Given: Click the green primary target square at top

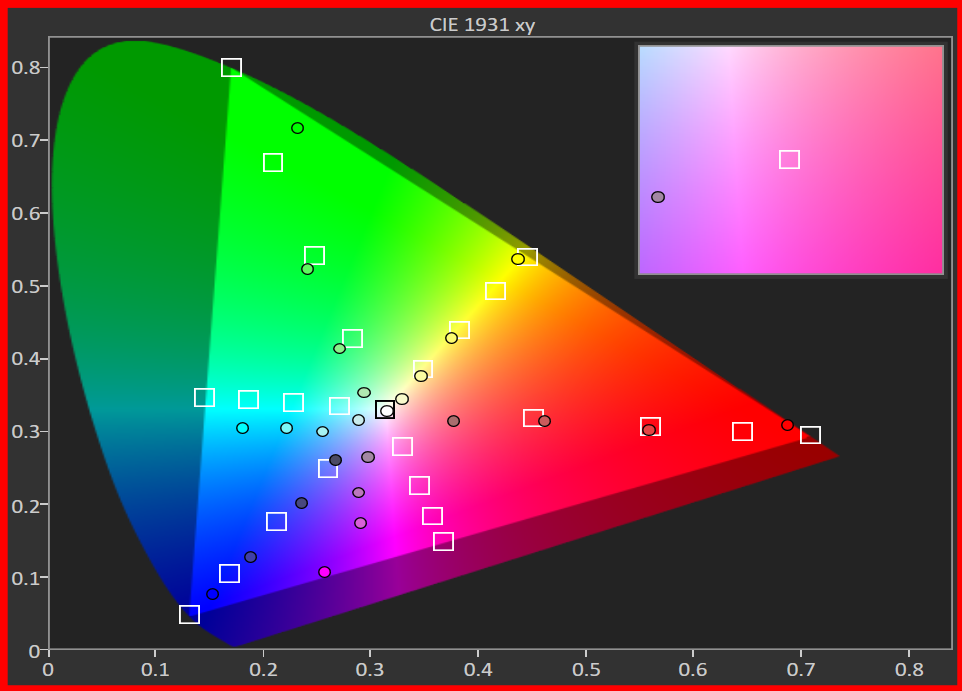Looking at the screenshot, I should (x=231, y=68).
